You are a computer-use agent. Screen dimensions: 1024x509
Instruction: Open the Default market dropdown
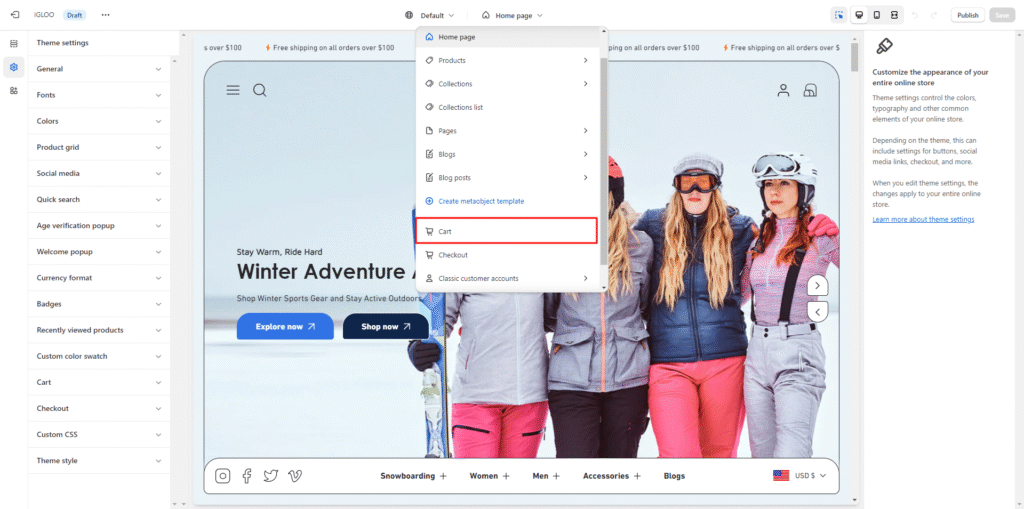coord(431,15)
